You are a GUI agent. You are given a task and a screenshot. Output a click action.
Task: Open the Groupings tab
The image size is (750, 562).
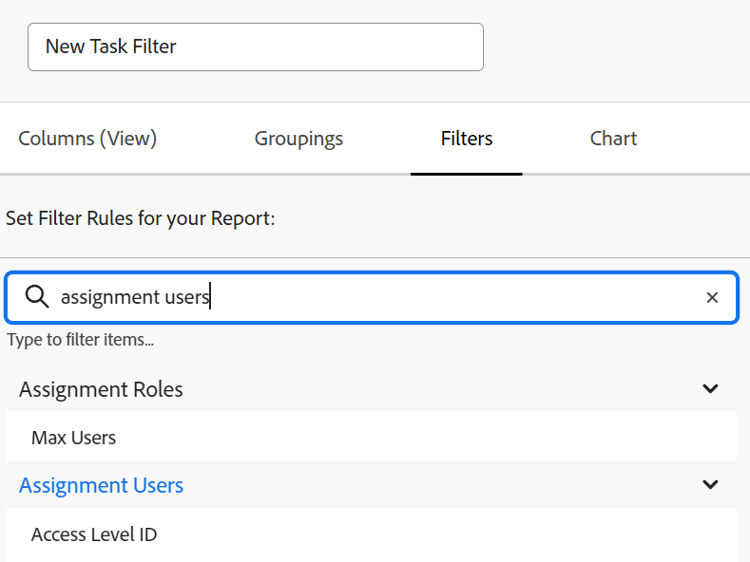pos(298,139)
